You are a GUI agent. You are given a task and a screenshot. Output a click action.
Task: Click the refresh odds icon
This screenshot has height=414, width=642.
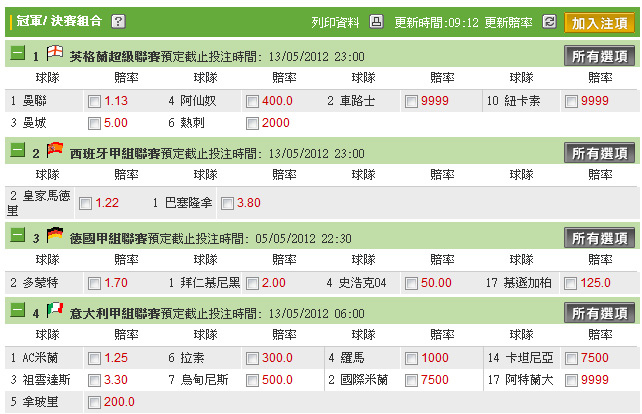coord(549,21)
